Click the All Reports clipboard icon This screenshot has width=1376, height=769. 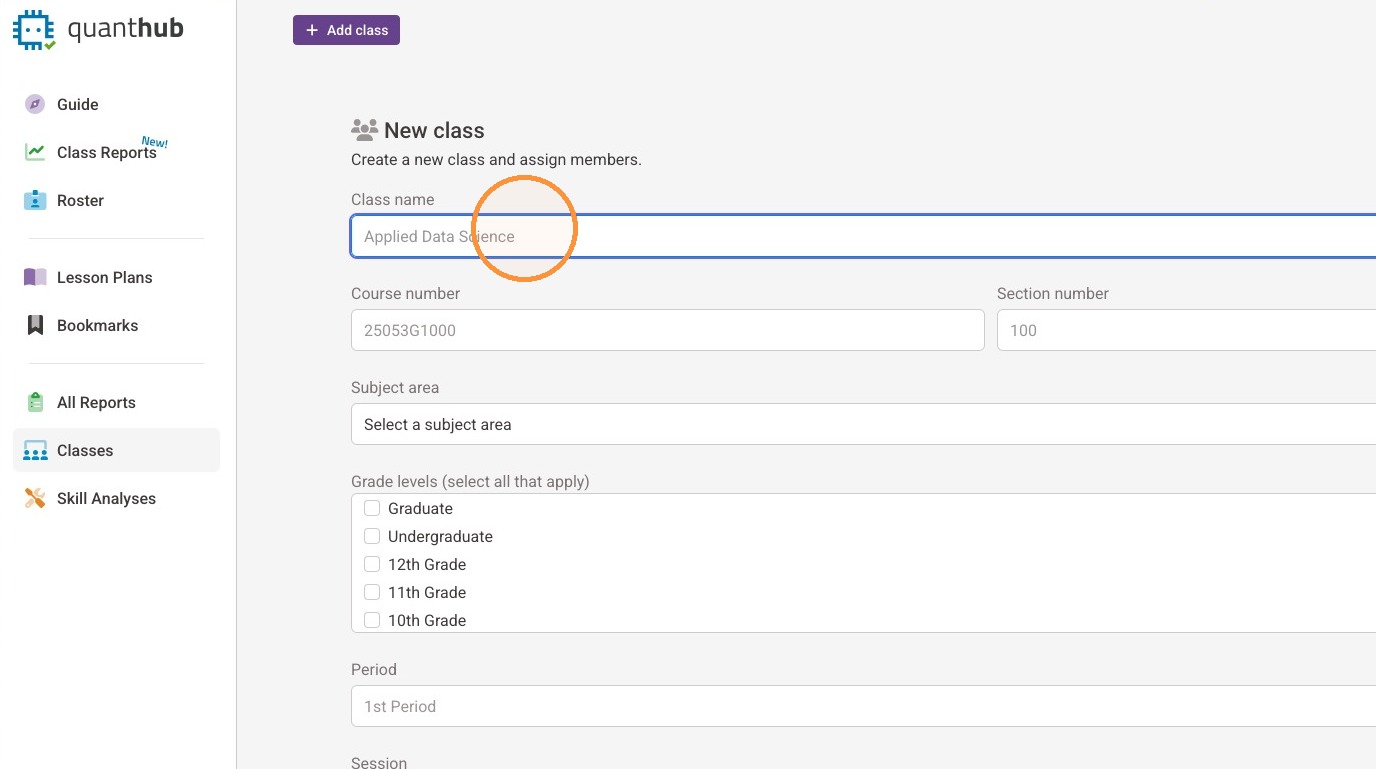[35, 402]
